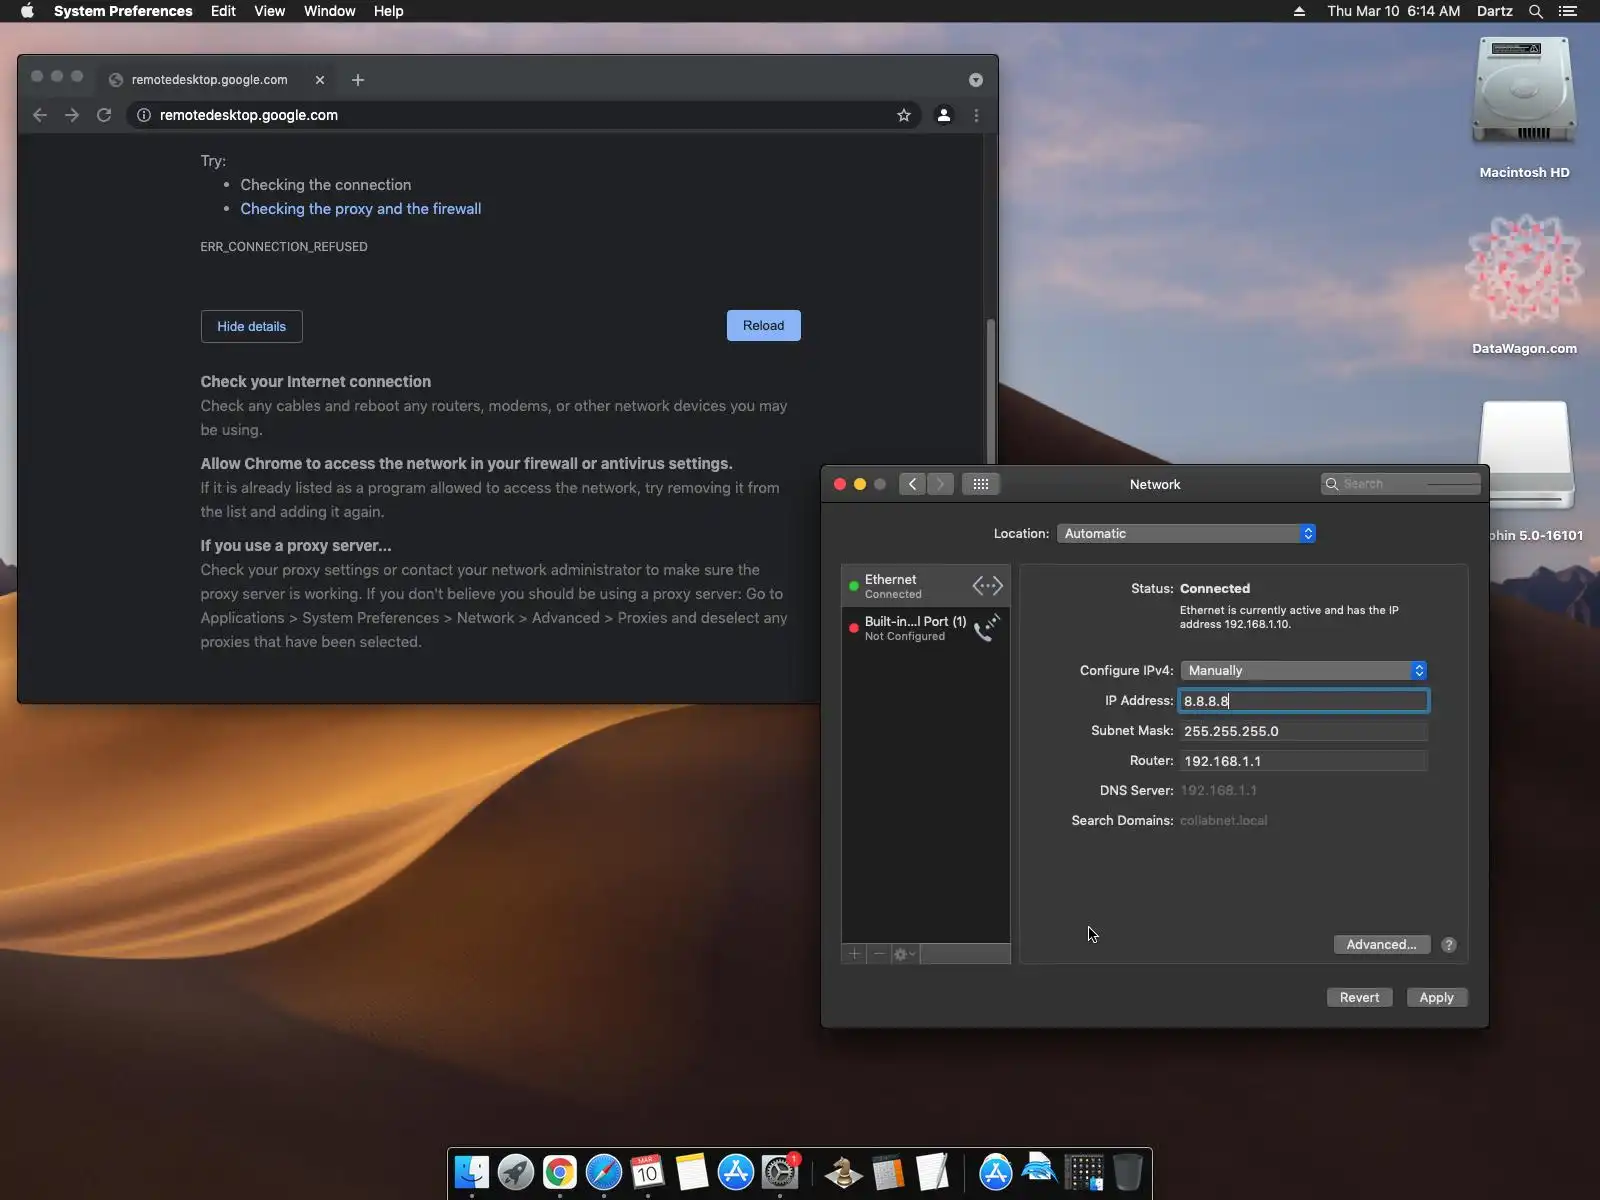Open a new Chrome tab
1600x1200 pixels.
358,80
